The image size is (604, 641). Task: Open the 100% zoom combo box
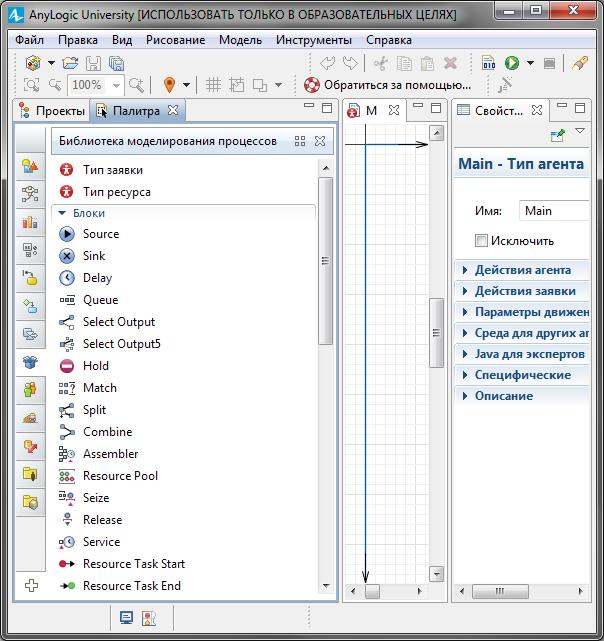[96, 85]
